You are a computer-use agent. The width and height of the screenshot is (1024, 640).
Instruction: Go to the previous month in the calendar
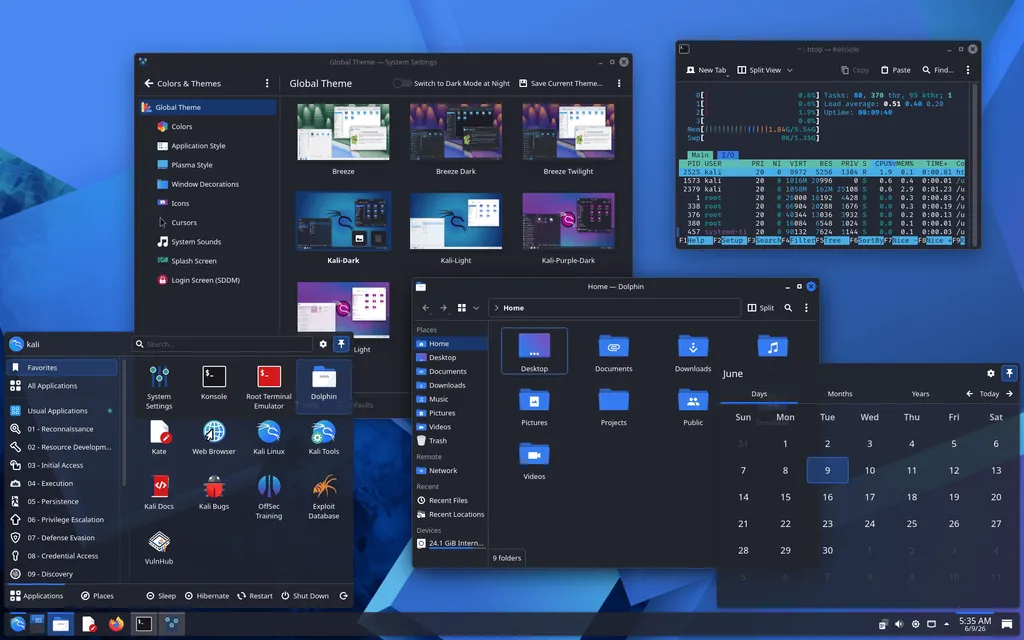969,394
